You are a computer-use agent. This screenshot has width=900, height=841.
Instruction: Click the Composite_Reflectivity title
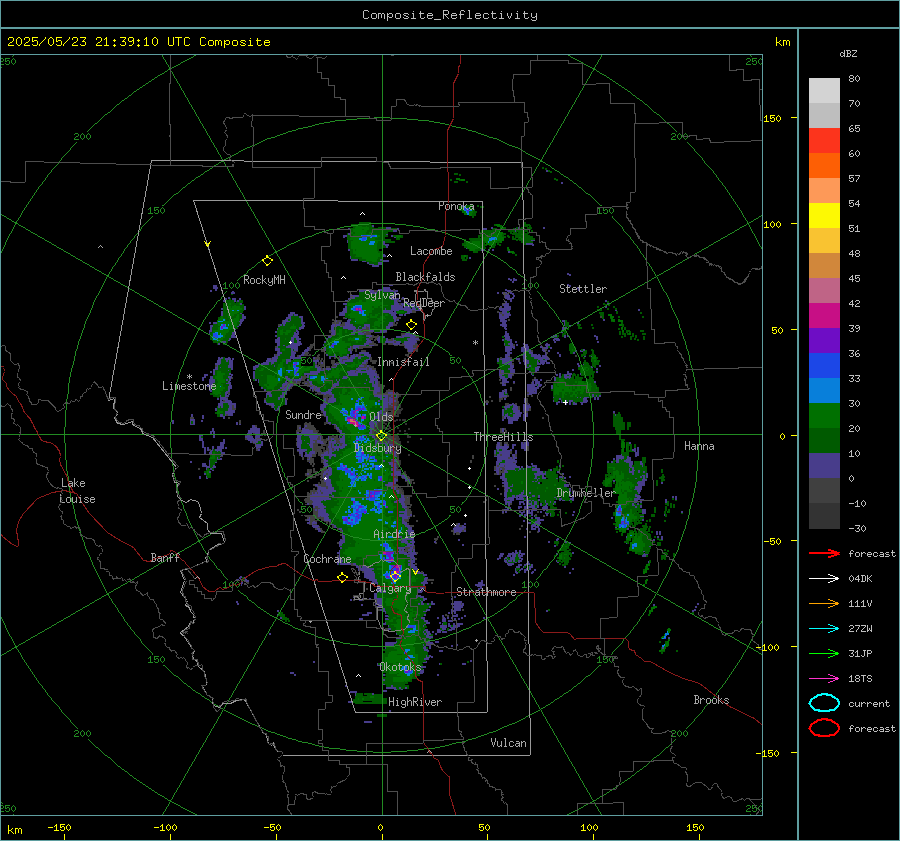(449, 15)
